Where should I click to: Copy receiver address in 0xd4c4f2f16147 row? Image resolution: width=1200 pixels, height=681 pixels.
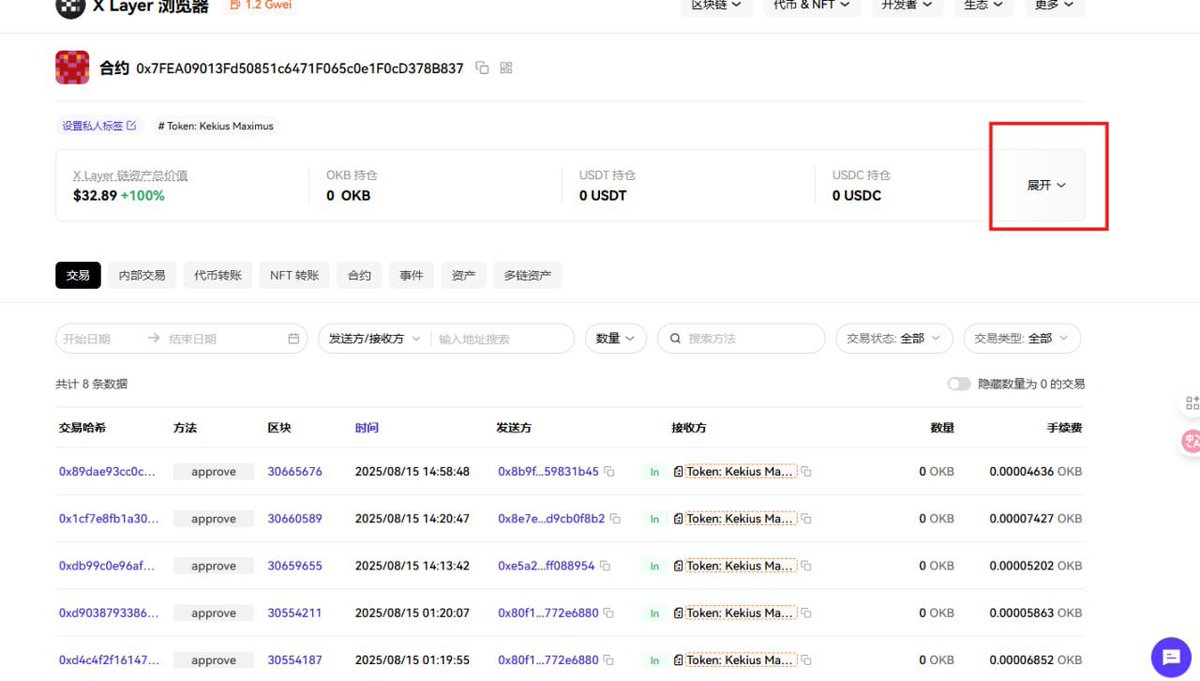tap(806, 660)
